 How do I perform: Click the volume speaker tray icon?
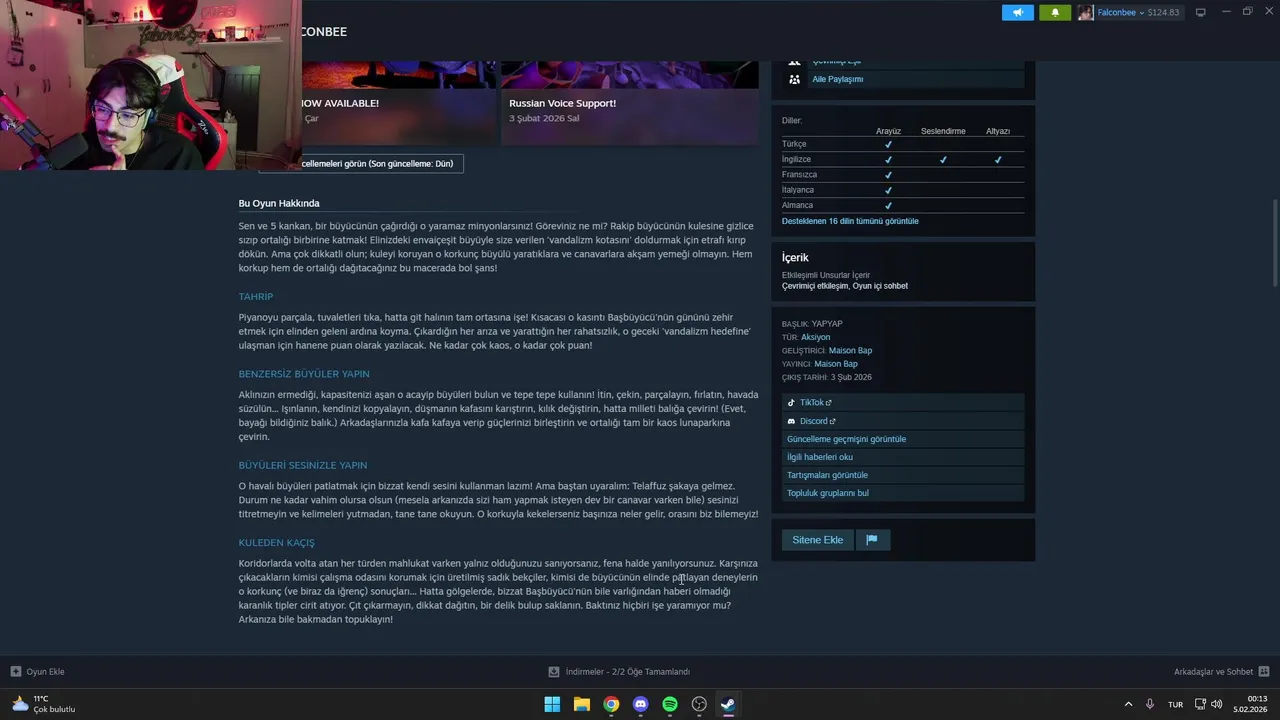click(1217, 704)
